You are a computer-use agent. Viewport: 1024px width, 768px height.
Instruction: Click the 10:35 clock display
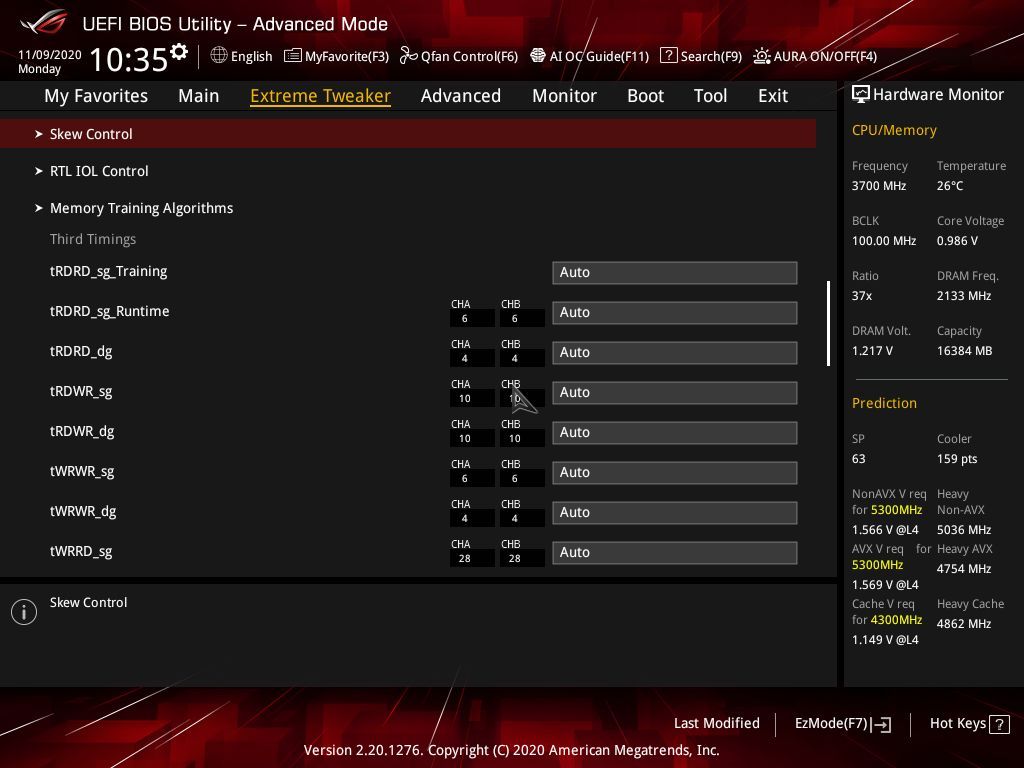click(x=129, y=59)
